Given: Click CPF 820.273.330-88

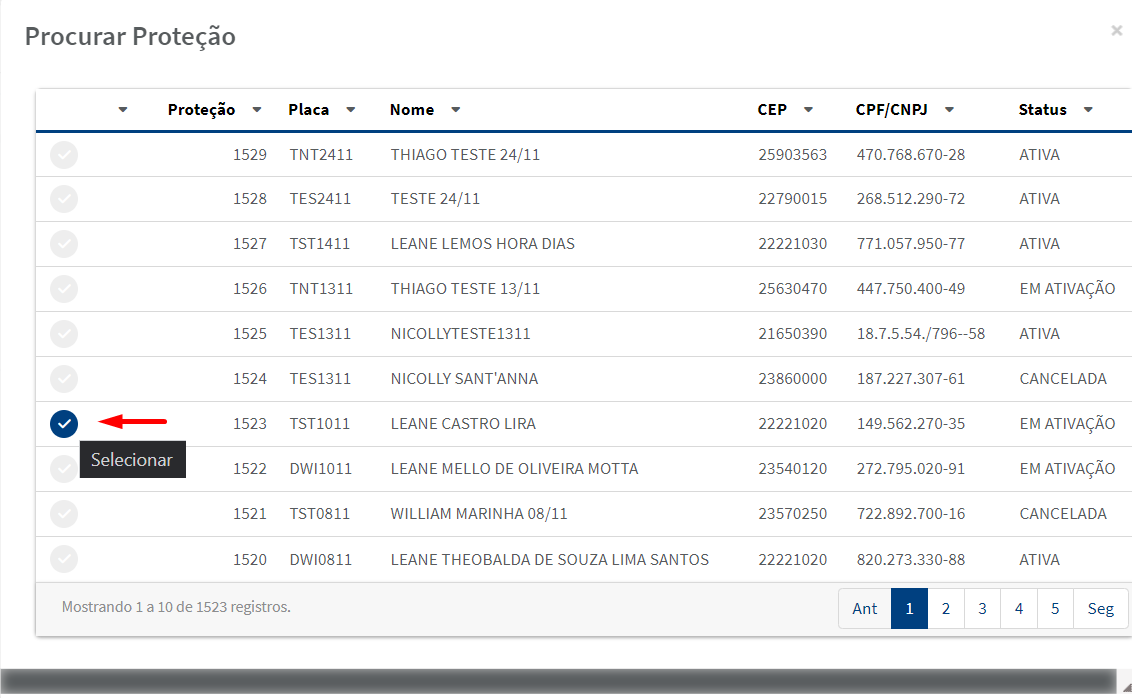Looking at the screenshot, I should (x=910, y=559).
